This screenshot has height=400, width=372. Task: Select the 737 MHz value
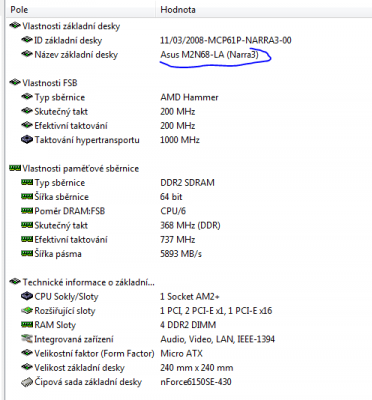point(178,240)
